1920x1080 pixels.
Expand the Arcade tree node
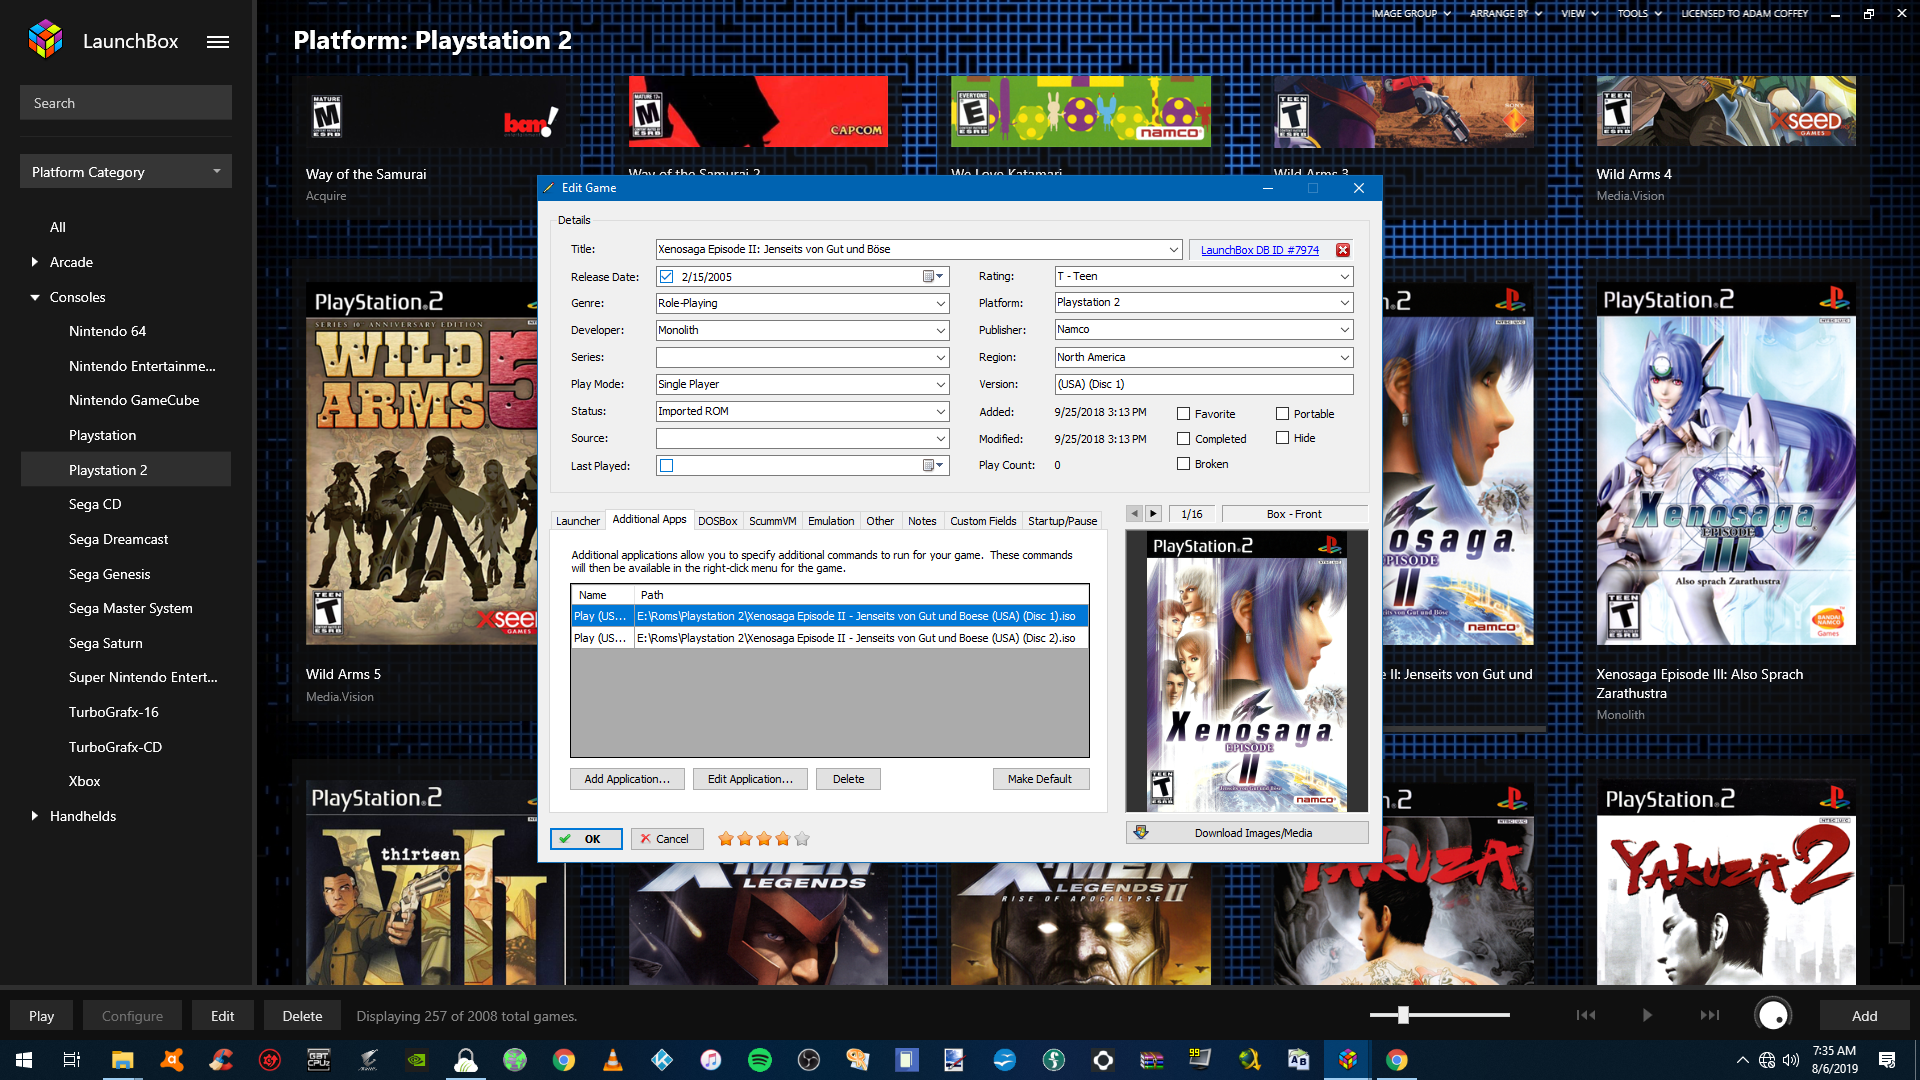pyautogui.click(x=35, y=262)
